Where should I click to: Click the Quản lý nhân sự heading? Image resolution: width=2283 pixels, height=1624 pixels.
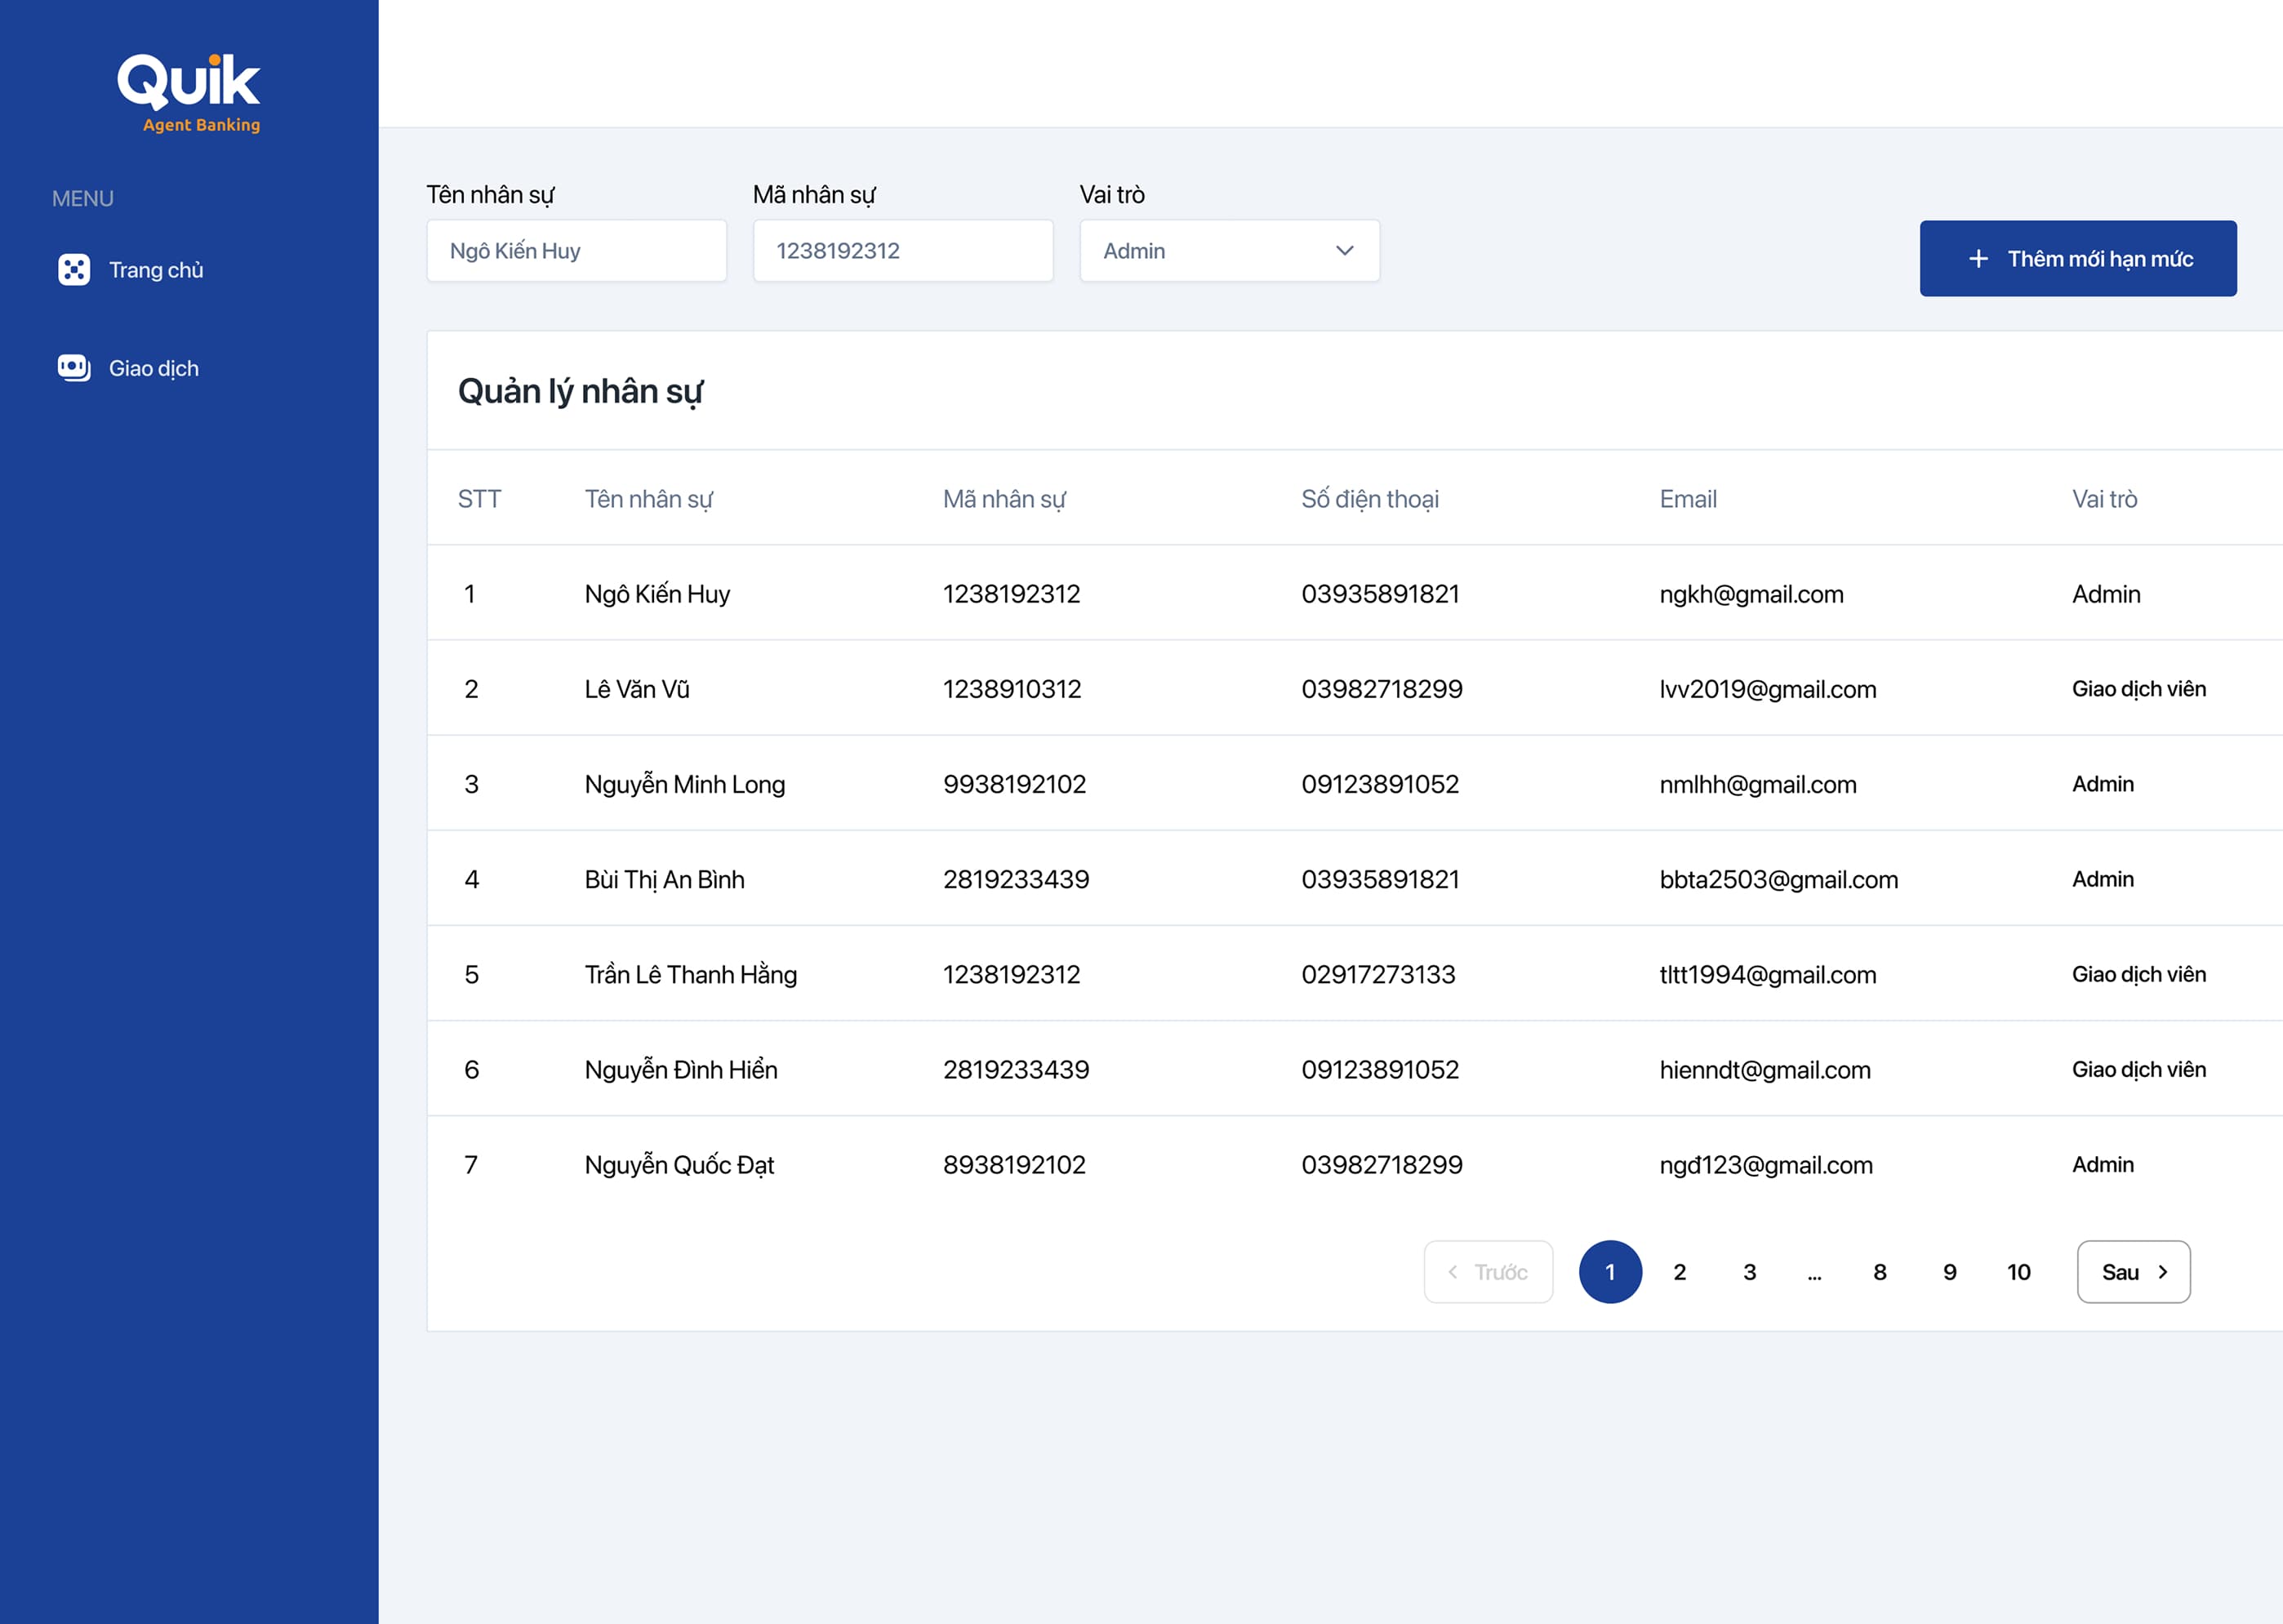(x=581, y=391)
